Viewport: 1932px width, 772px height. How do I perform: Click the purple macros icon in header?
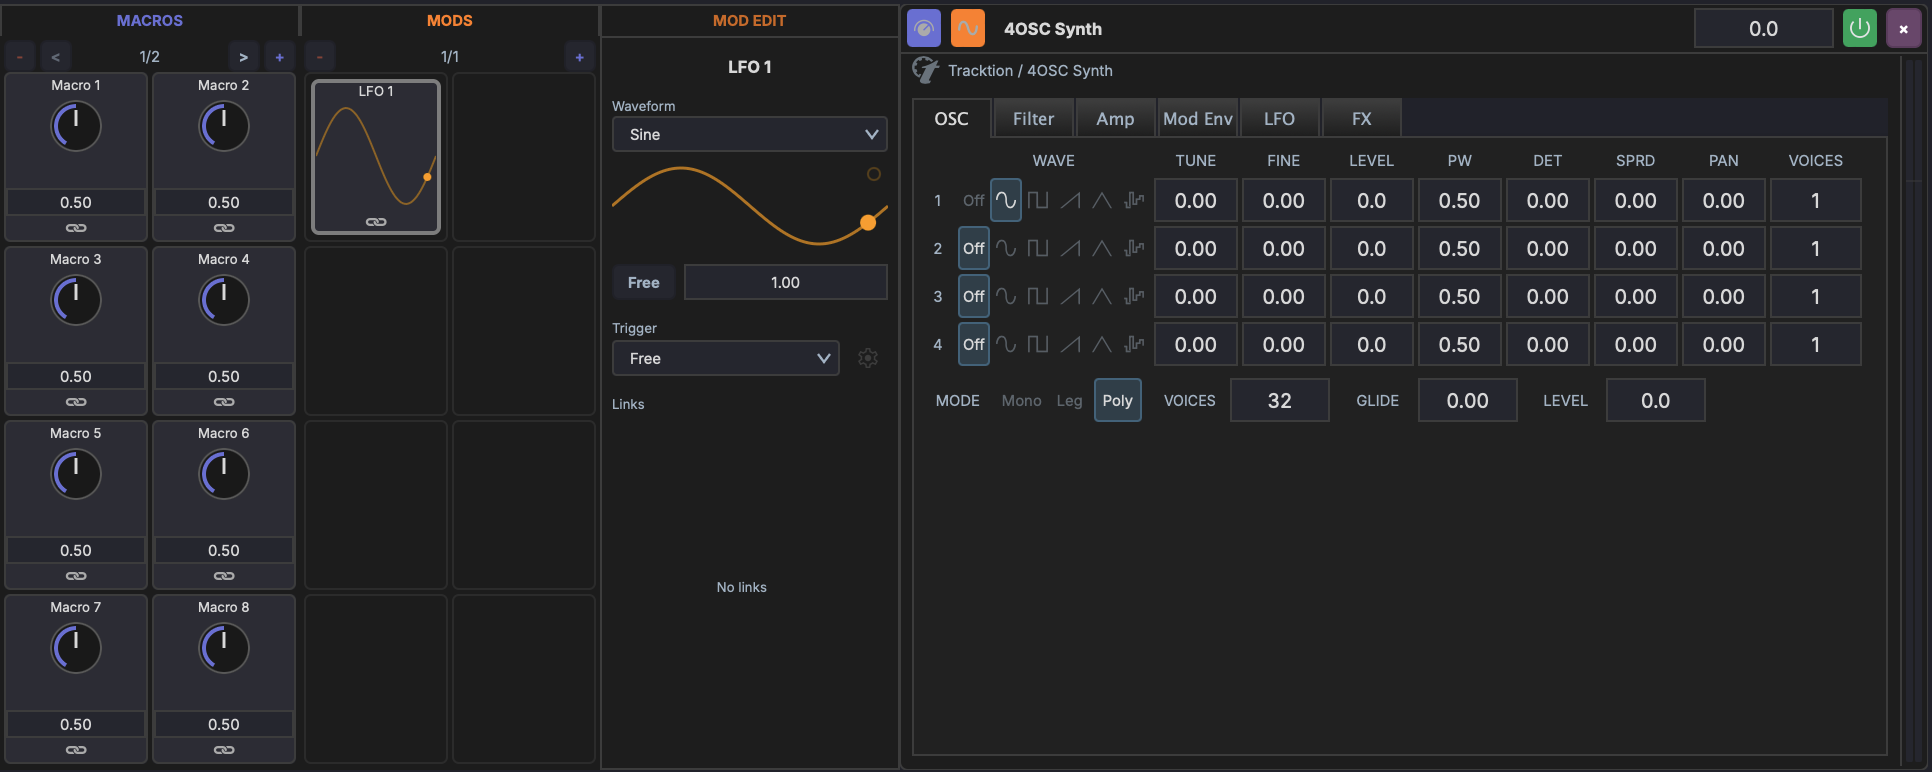[x=924, y=29]
